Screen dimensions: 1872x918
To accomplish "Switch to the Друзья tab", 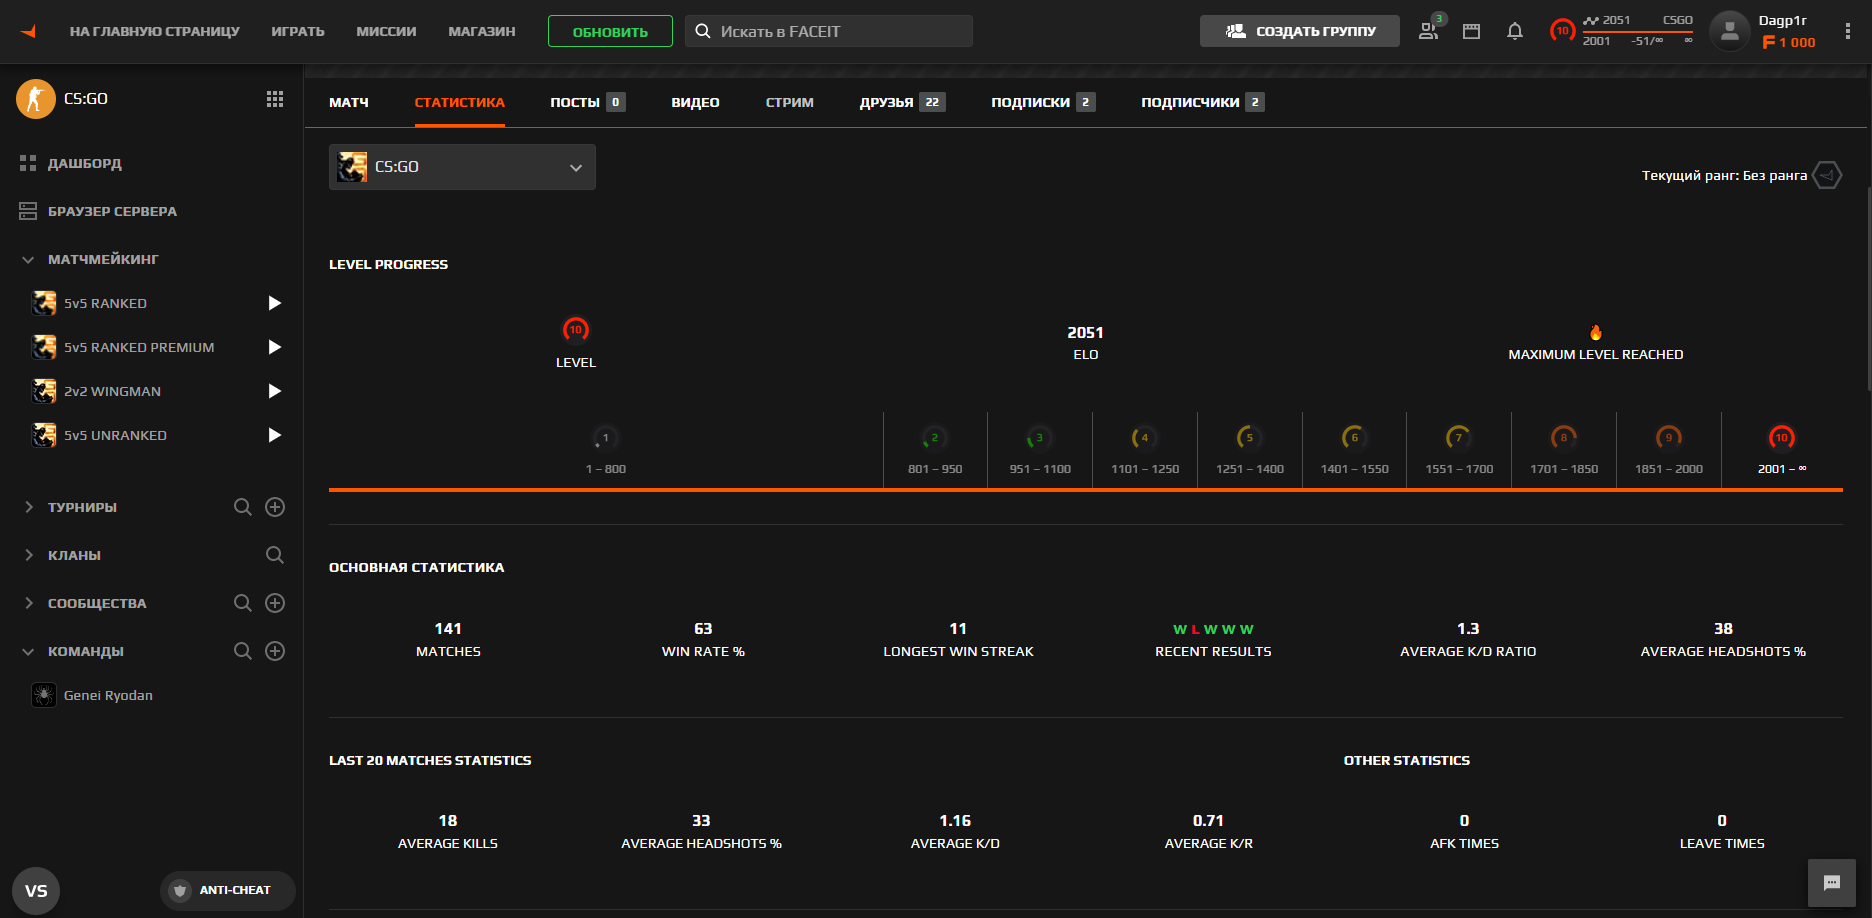I will [x=886, y=102].
